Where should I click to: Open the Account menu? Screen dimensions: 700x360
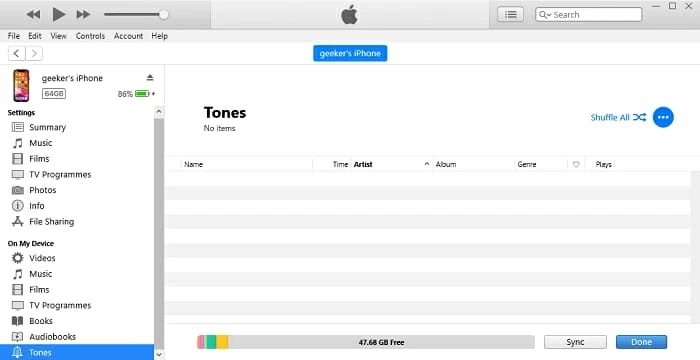click(x=128, y=36)
